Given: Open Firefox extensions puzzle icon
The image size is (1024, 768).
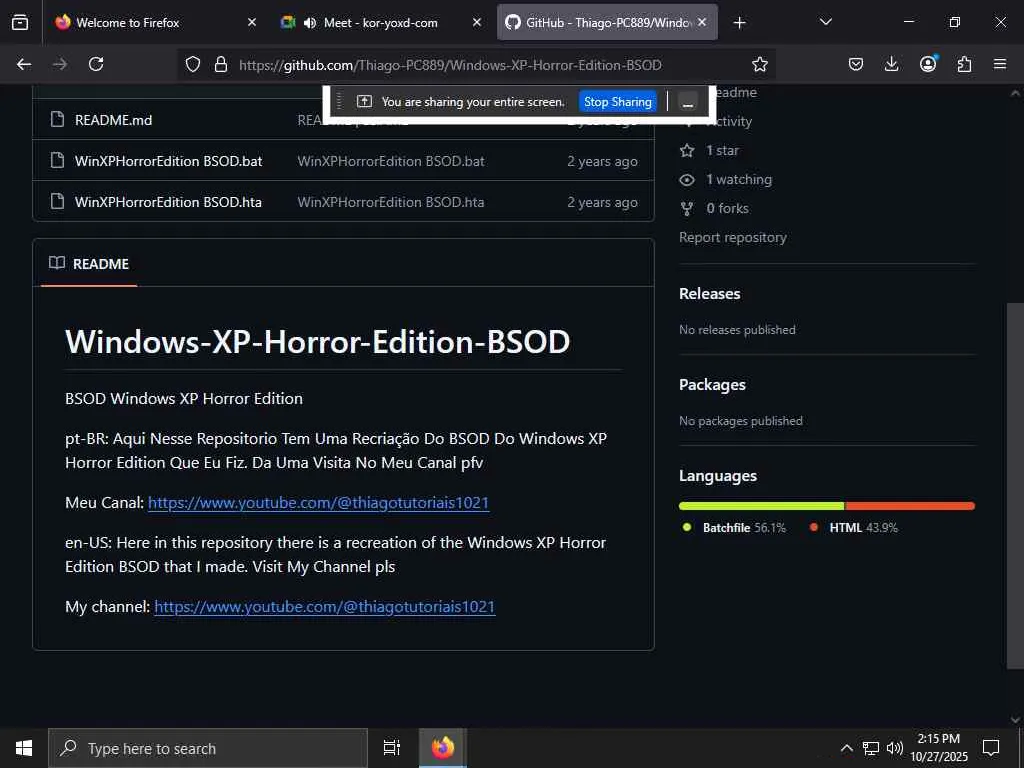Looking at the screenshot, I should pyautogui.click(x=964, y=64).
